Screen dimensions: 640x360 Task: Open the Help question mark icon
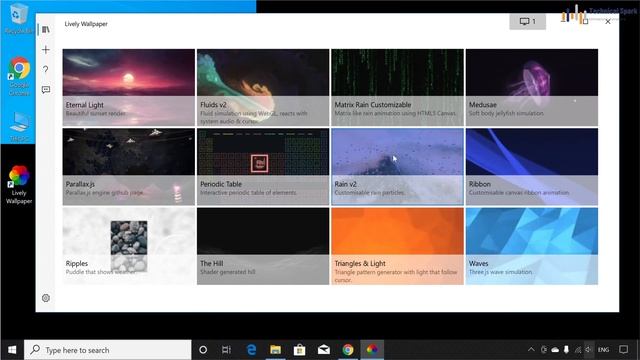(46, 69)
